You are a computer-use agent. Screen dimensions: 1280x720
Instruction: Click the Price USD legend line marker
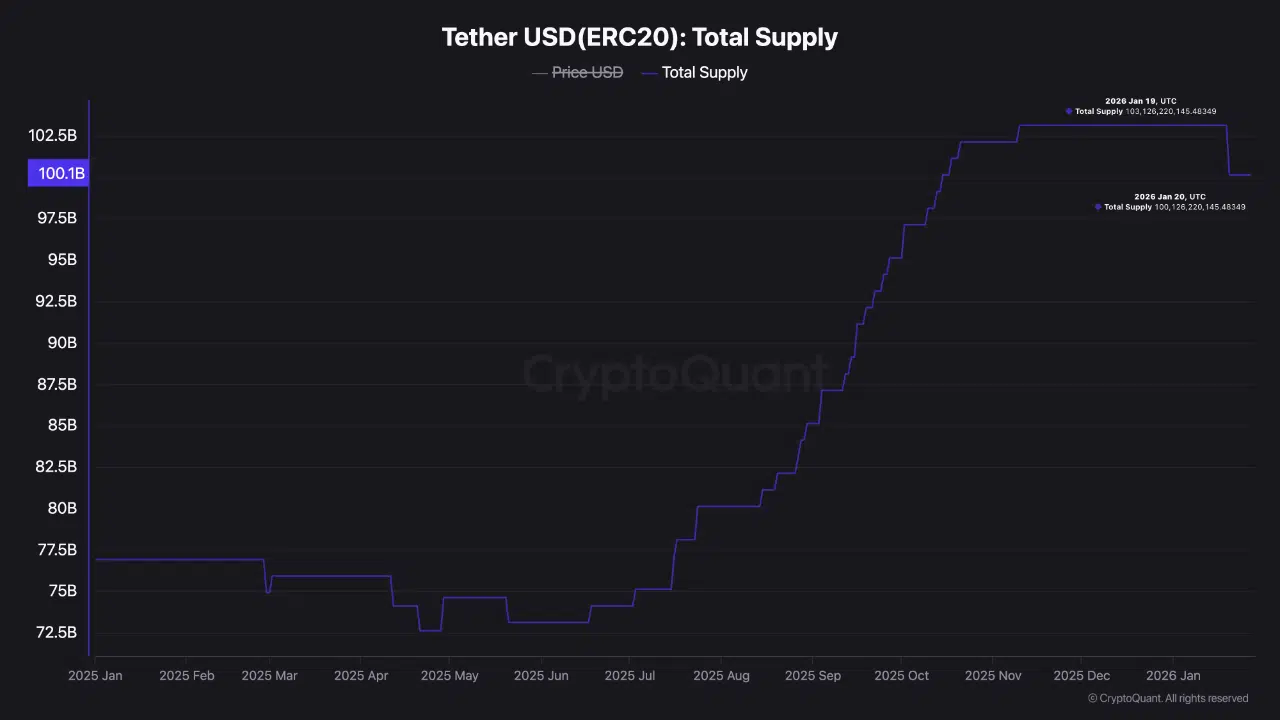coord(540,72)
